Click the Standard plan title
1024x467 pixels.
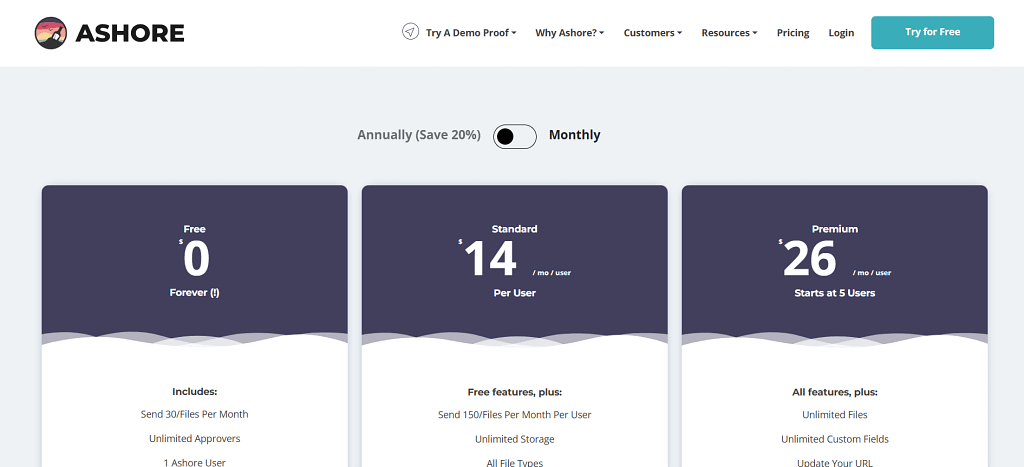(x=515, y=229)
